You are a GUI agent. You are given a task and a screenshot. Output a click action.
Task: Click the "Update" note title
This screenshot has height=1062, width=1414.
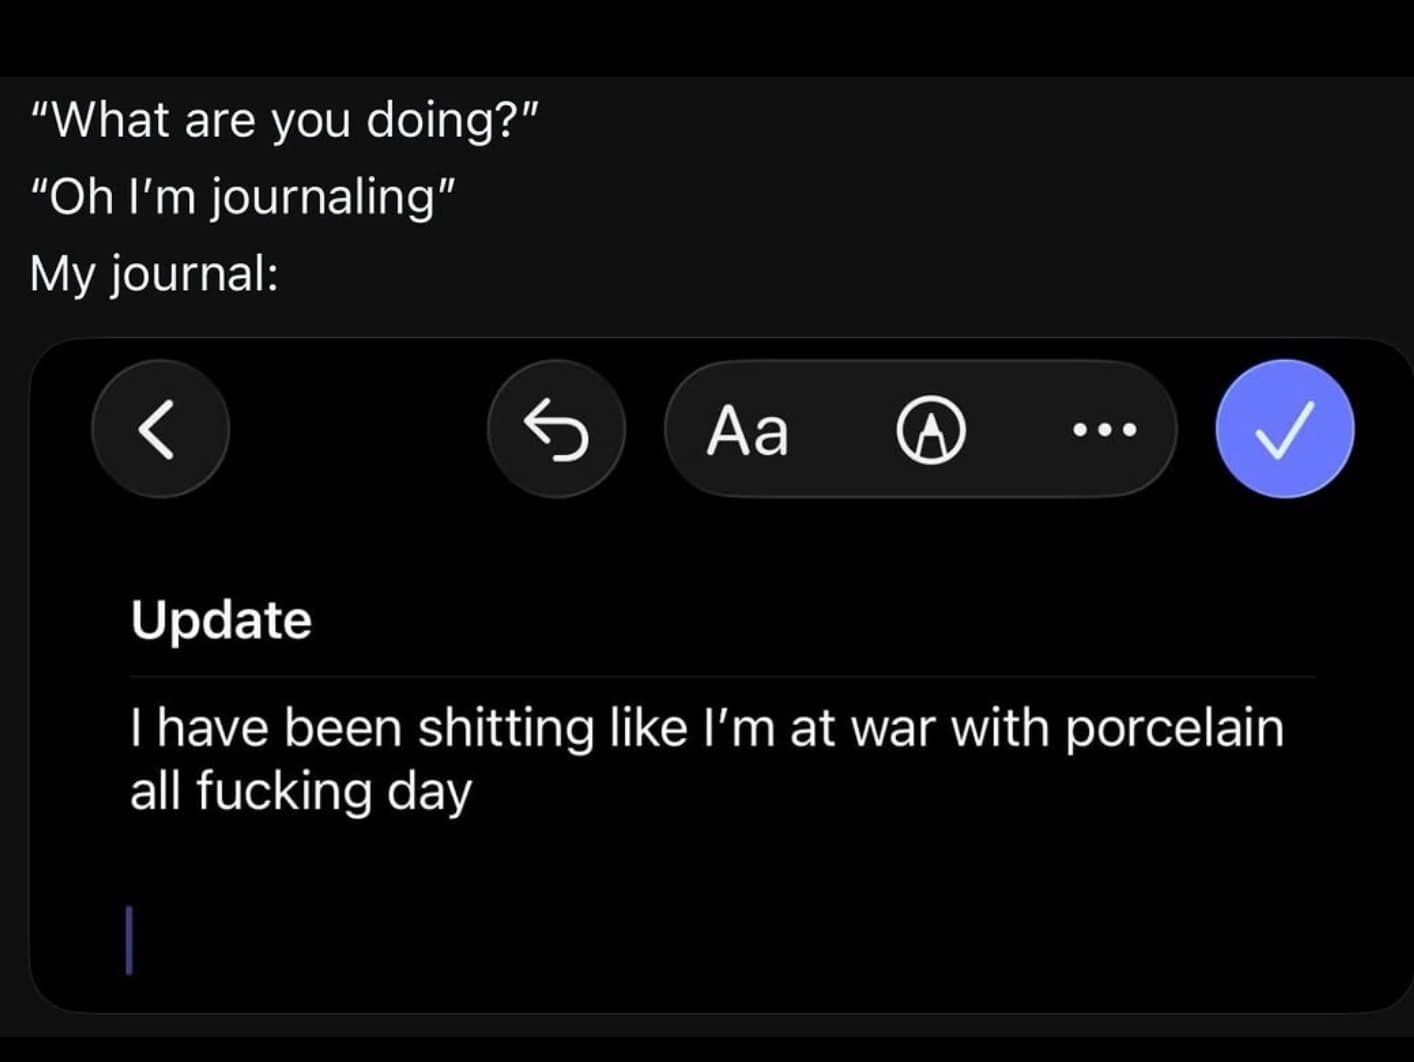click(x=221, y=620)
